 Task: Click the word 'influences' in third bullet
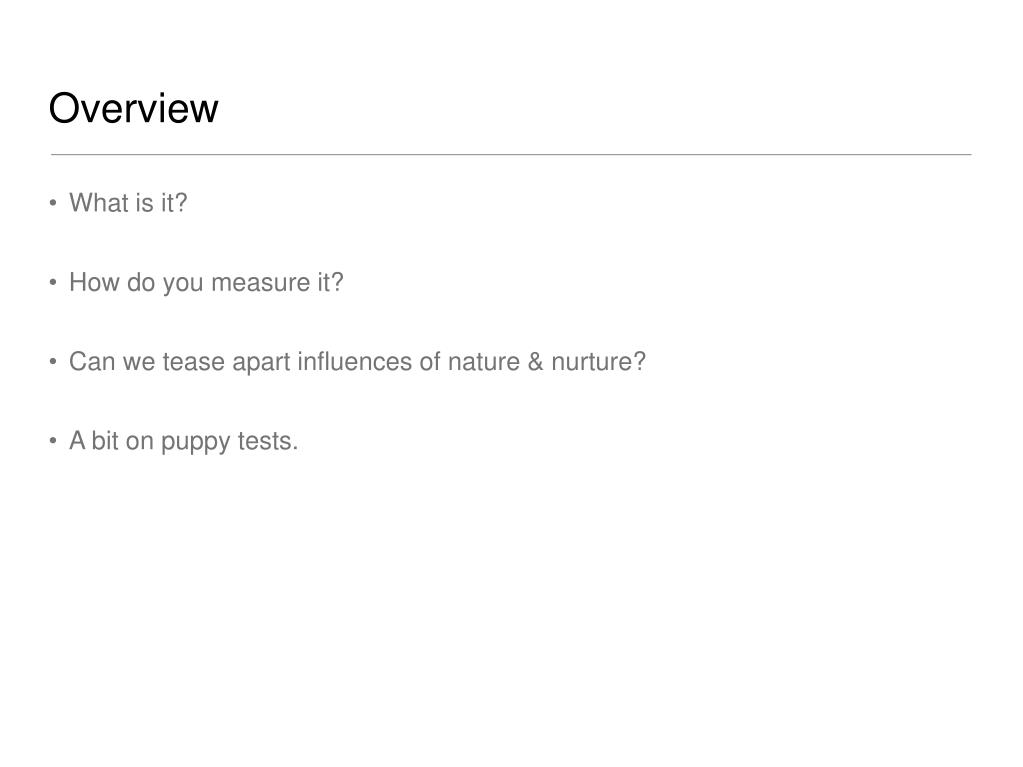click(x=355, y=362)
